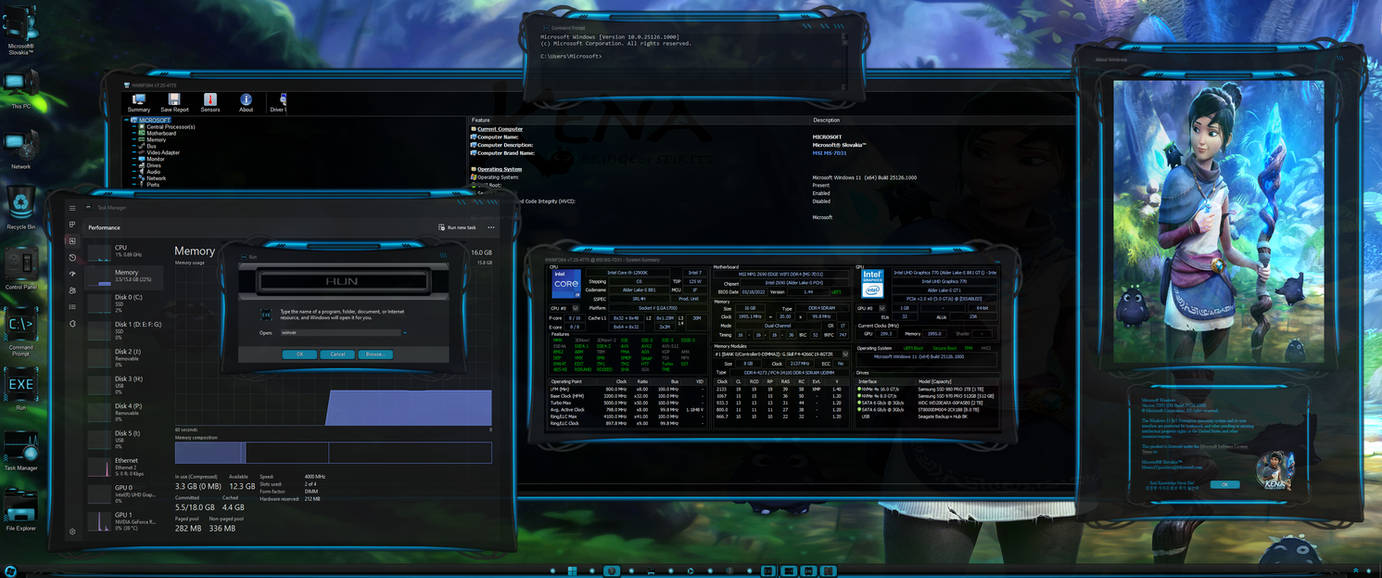Click the Intel Core logo in System Summary
Viewport: 1382px width, 578px height.
pos(566,283)
